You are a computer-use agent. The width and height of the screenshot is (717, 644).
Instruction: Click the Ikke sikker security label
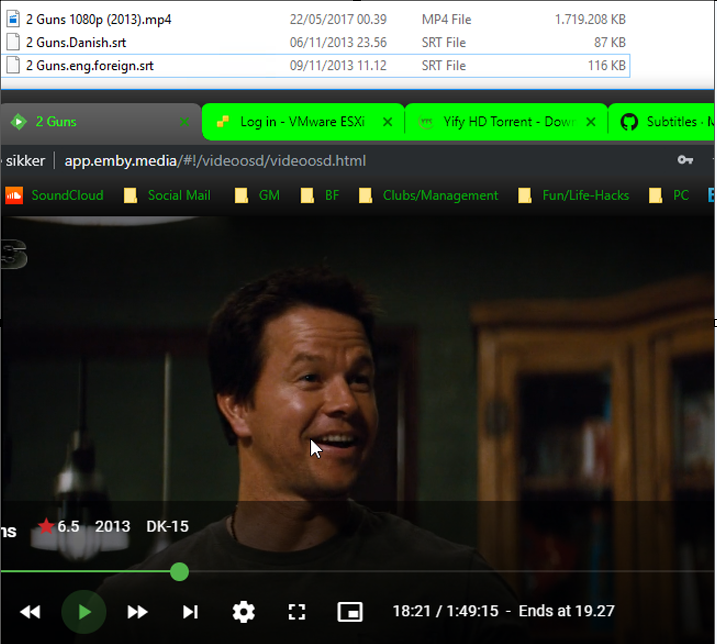(x=23, y=161)
